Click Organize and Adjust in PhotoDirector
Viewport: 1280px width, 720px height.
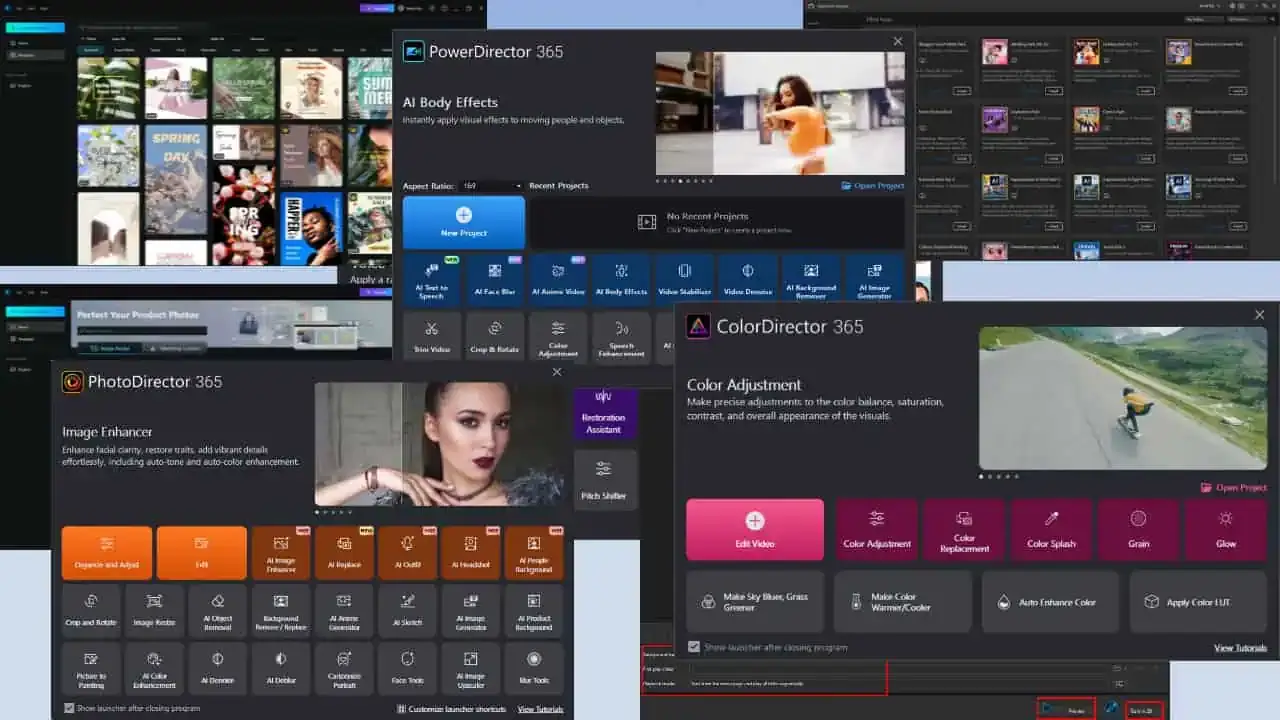[x=107, y=553]
